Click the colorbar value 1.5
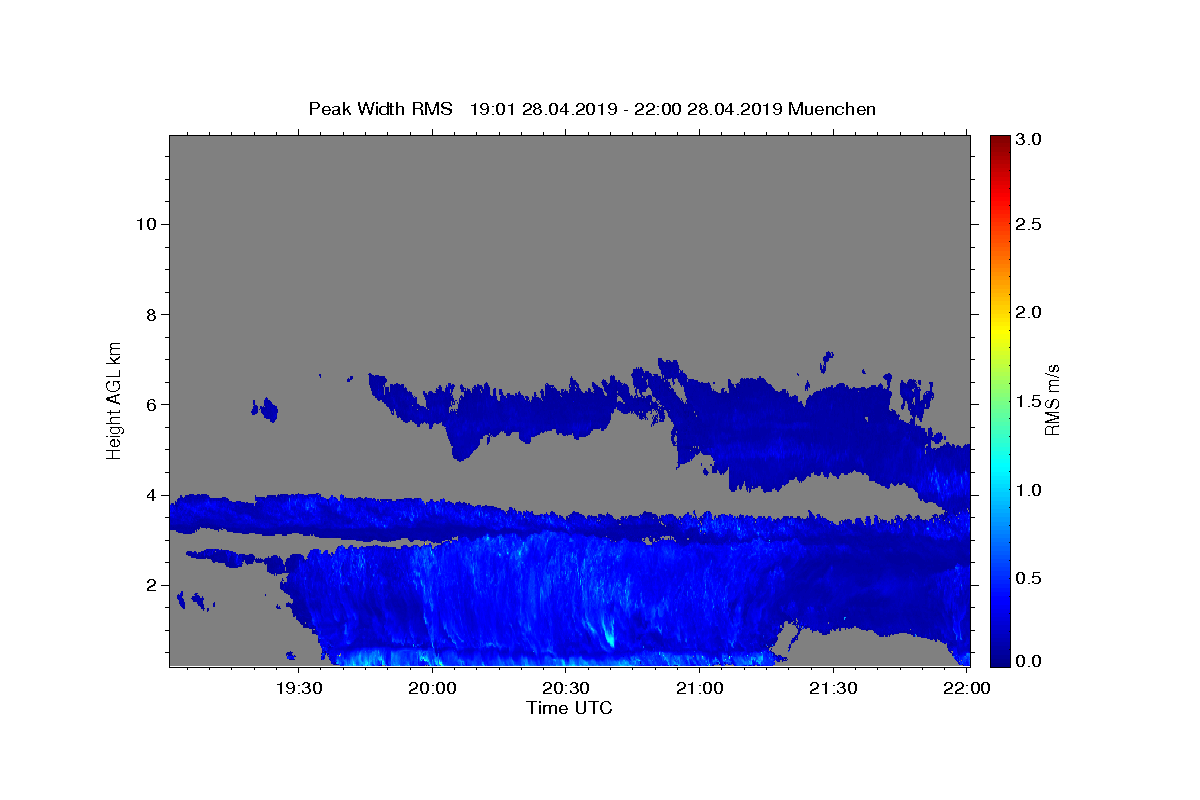Image resolution: width=1200 pixels, height=800 pixels. [x=1029, y=401]
